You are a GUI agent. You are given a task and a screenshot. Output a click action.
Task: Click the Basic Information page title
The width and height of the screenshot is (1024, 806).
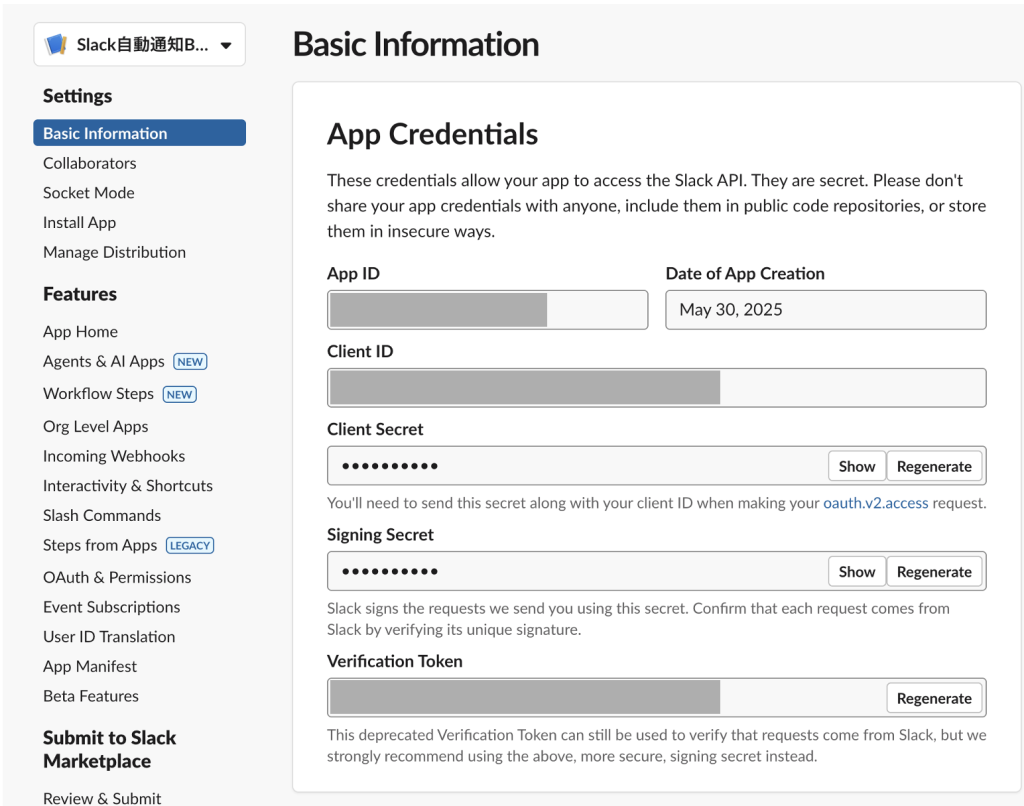tap(416, 44)
